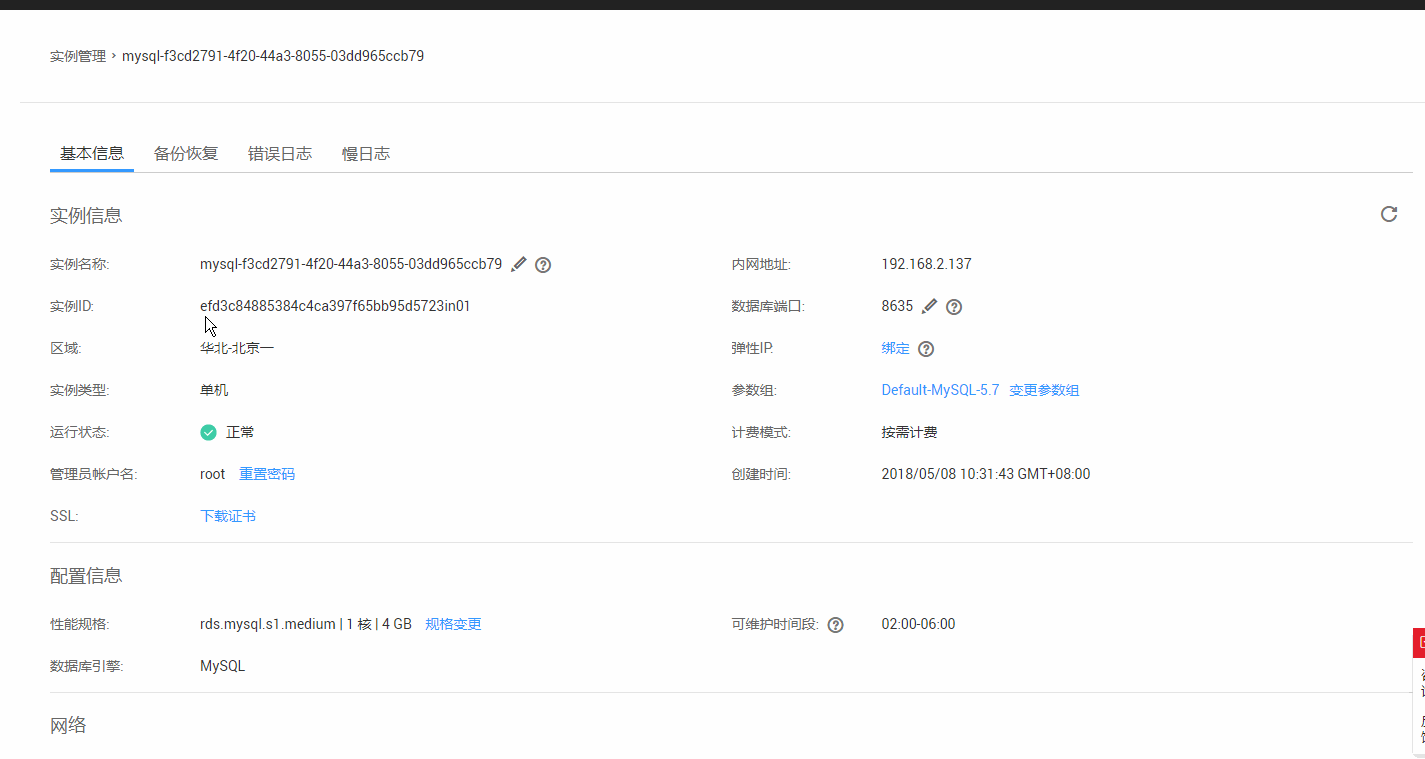The width and height of the screenshot is (1425, 759).
Task: Switch to the 慢日志 tab
Action: click(x=365, y=153)
